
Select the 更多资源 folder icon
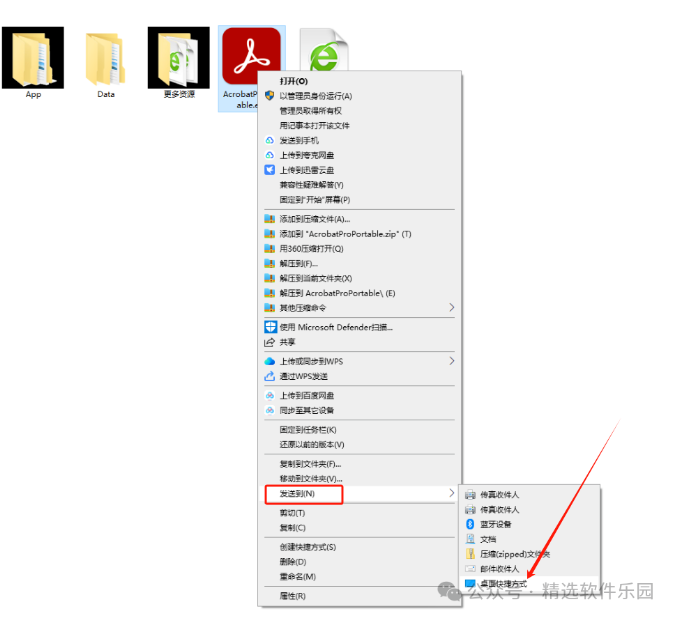(x=179, y=58)
